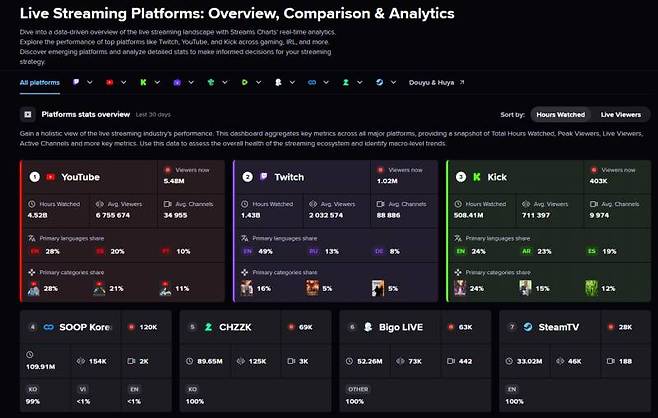Click the green category thumbnail on the Kick card at 12%

591,288
